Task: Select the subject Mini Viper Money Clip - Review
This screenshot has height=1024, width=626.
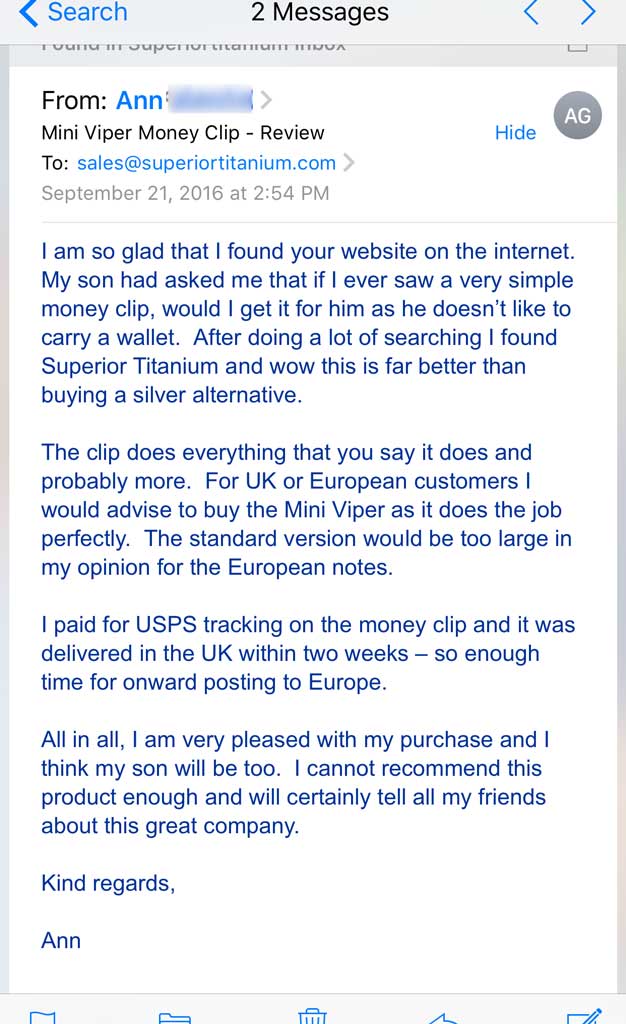Action: coord(183,133)
